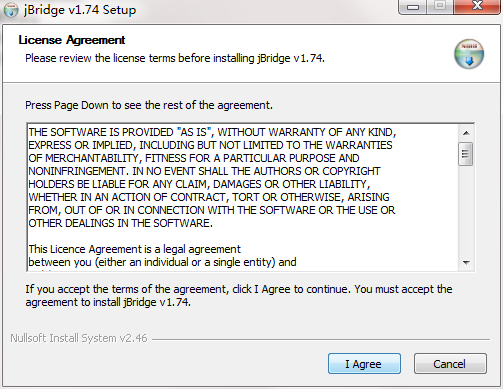Click the 'This Licence Agreement is a legal agreement' line

pyautogui.click(x=134, y=249)
